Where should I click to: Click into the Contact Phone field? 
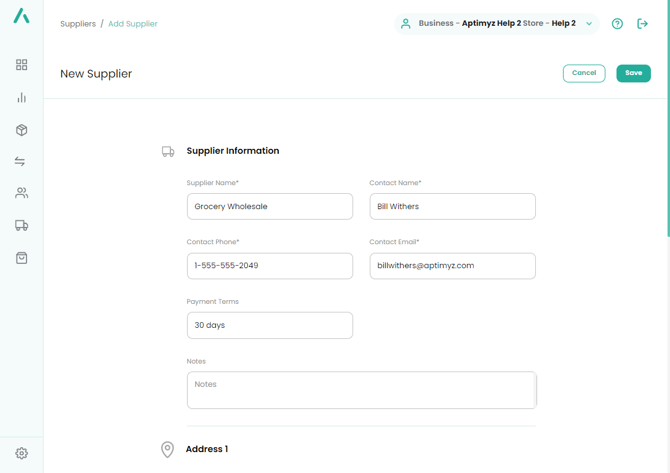(x=269, y=266)
